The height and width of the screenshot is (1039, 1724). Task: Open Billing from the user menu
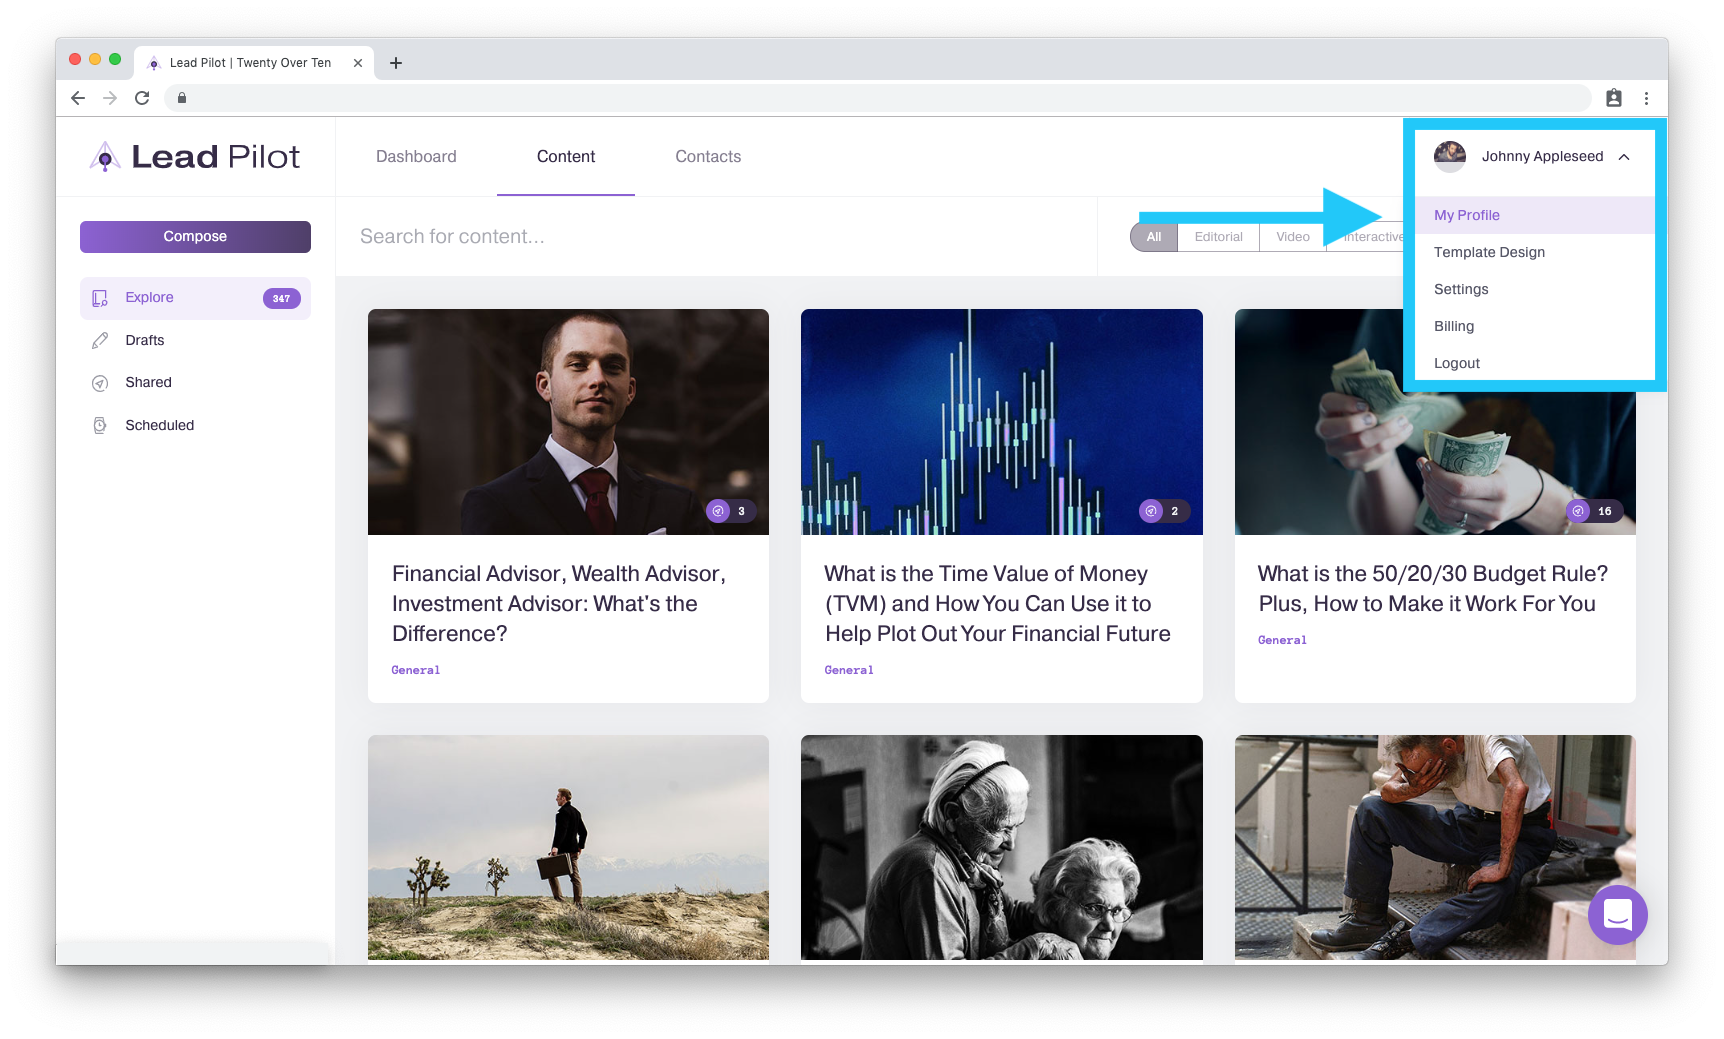(x=1535, y=326)
